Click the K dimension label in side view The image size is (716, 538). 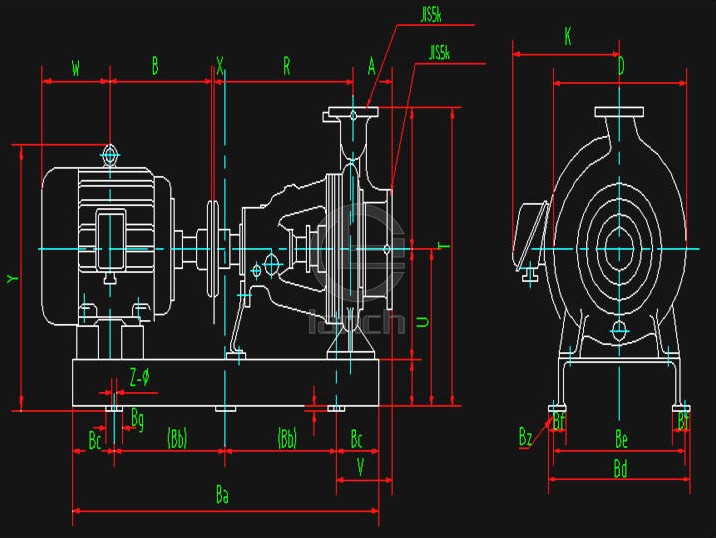[x=568, y=37]
